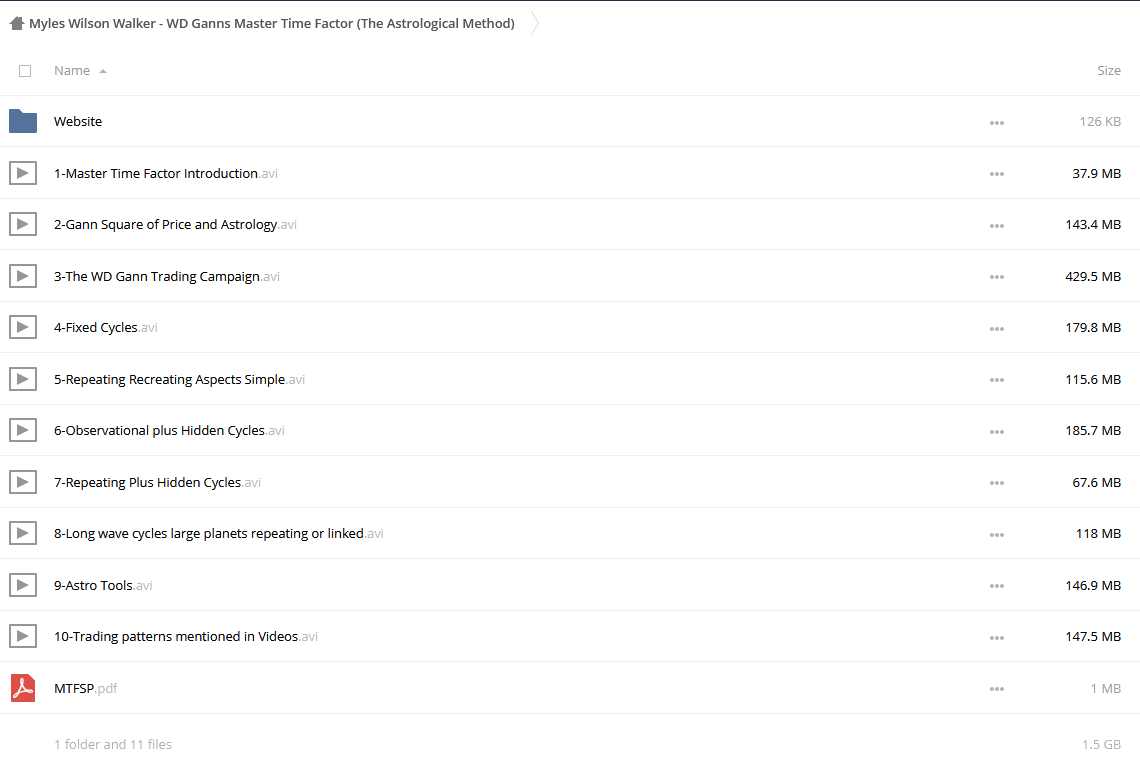This screenshot has height=763, width=1140.
Task: Sort by the Size column header
Action: [x=1109, y=71]
